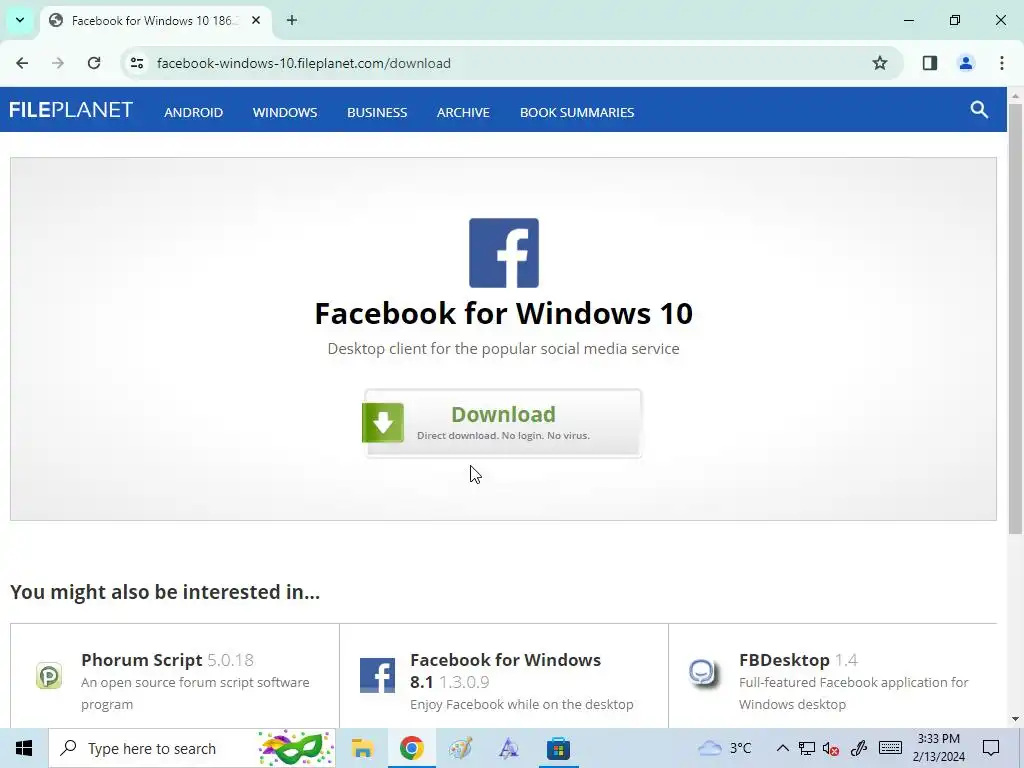Open site information icon in address bar
1024x768 pixels.
pos(137,63)
